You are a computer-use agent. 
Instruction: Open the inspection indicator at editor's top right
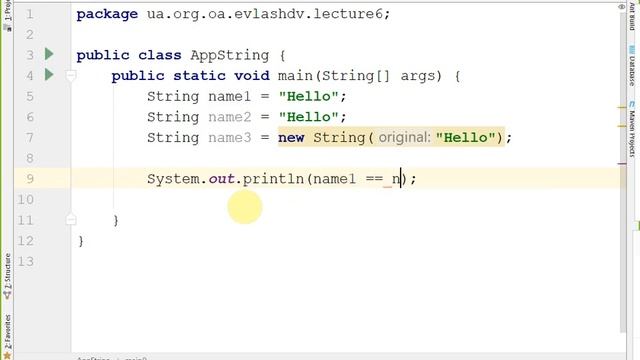[622, 7]
